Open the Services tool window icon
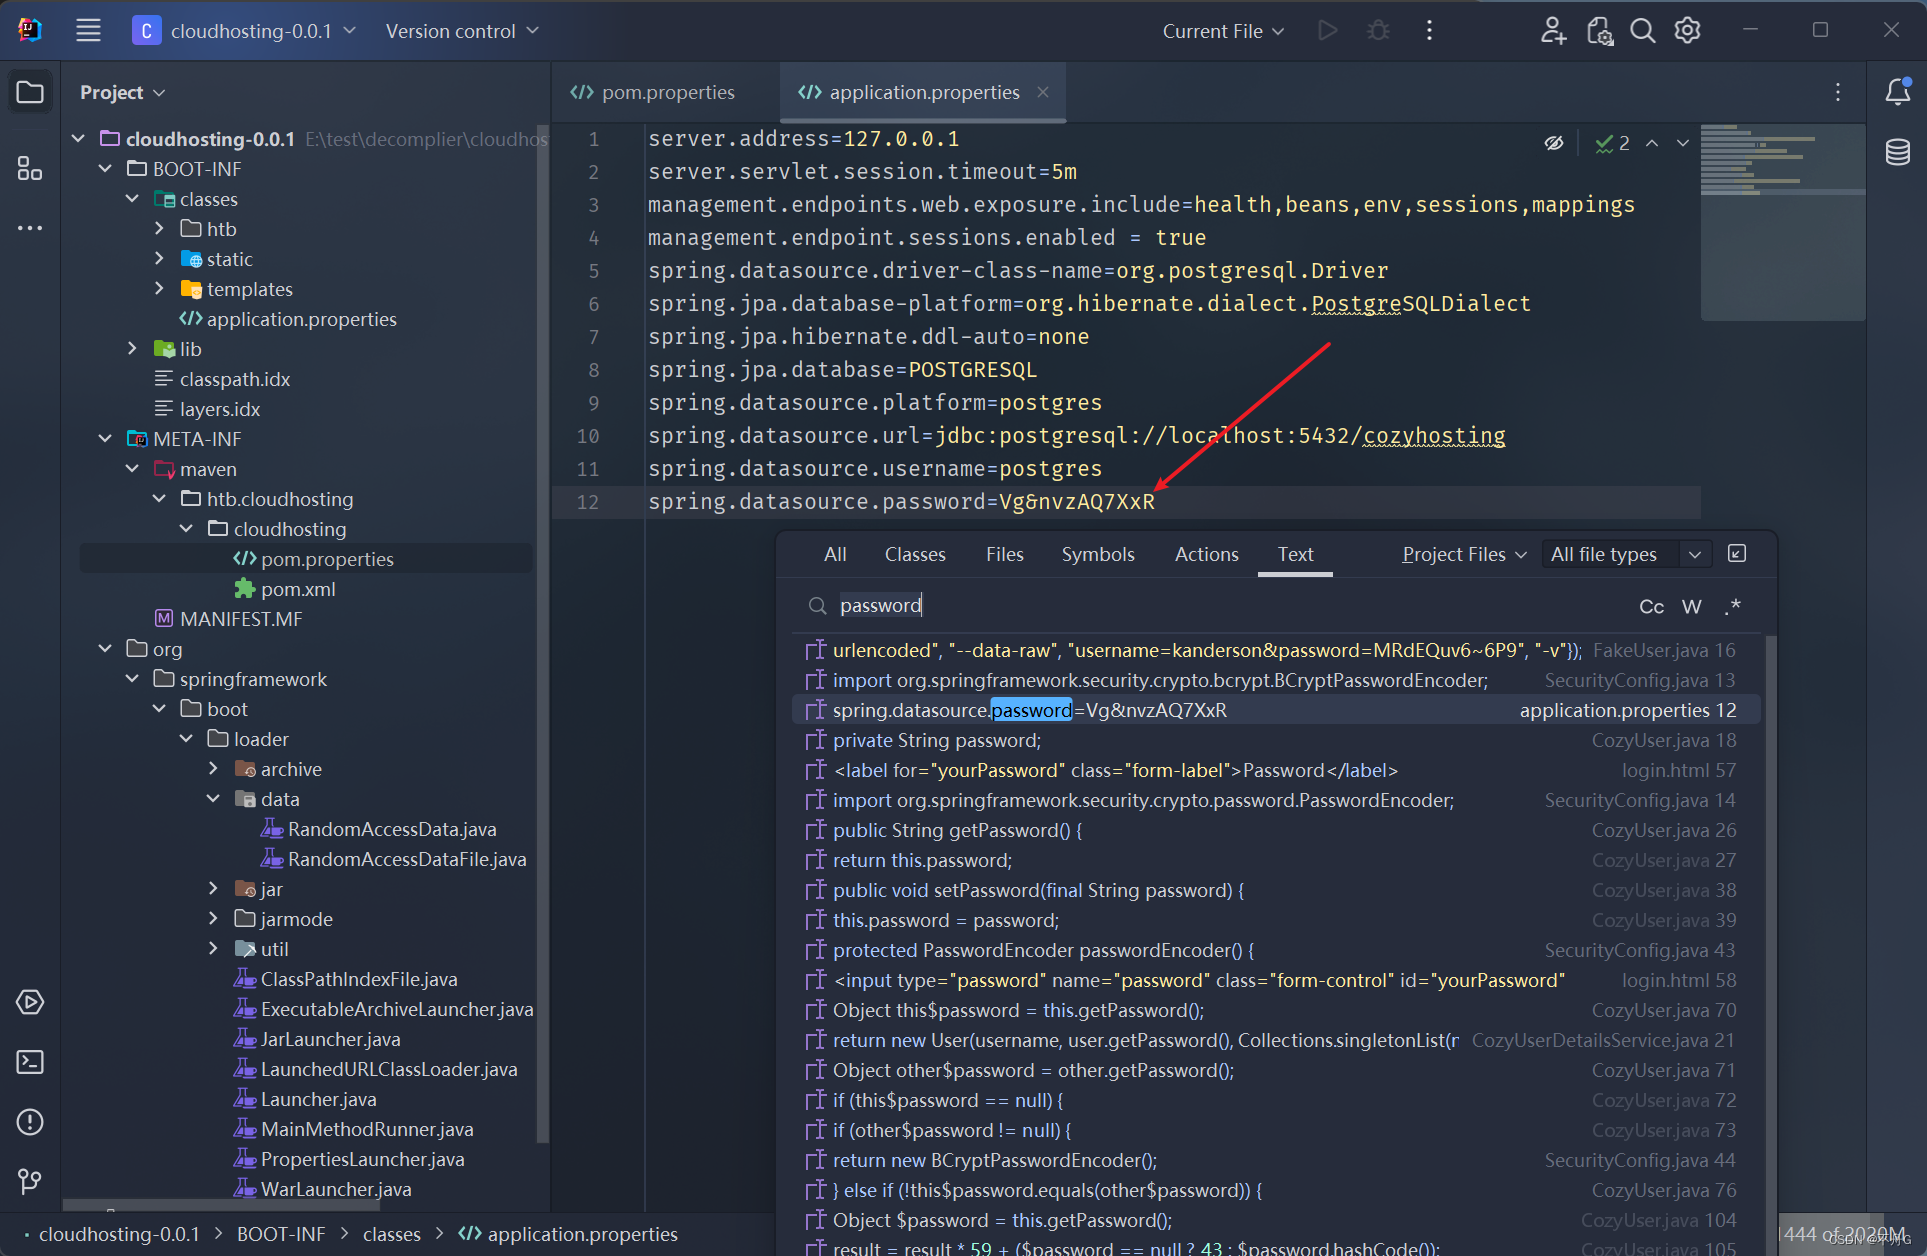This screenshot has width=1927, height=1256. point(30,1002)
